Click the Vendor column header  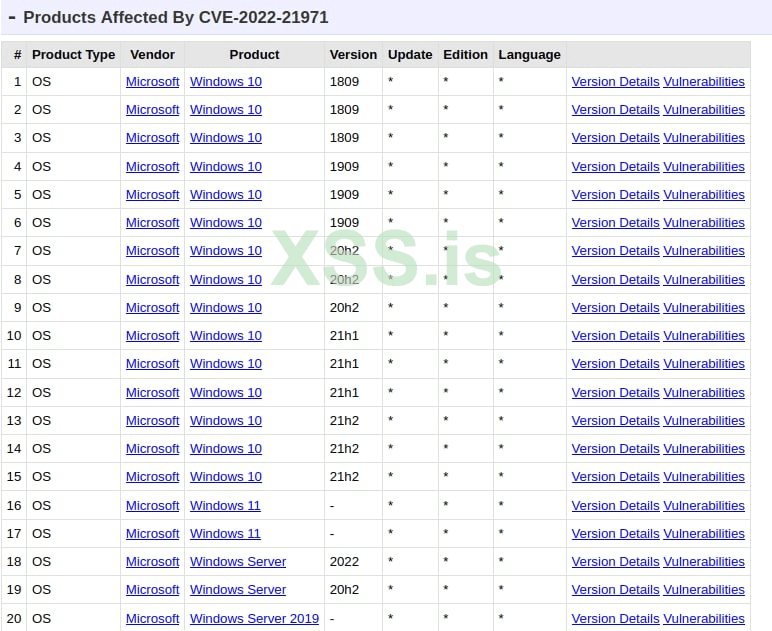[x=153, y=55]
